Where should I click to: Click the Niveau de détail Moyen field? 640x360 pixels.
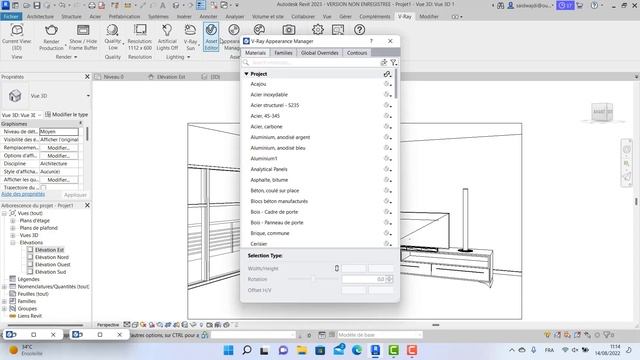coord(59,131)
